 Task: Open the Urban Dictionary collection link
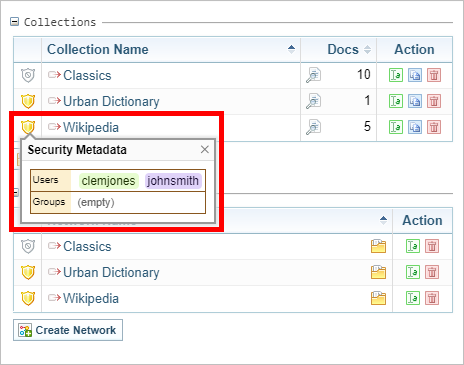[x=111, y=101]
